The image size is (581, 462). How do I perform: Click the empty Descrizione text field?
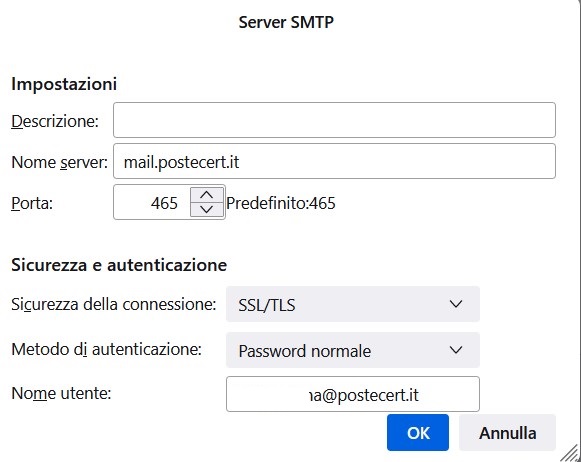(334, 120)
